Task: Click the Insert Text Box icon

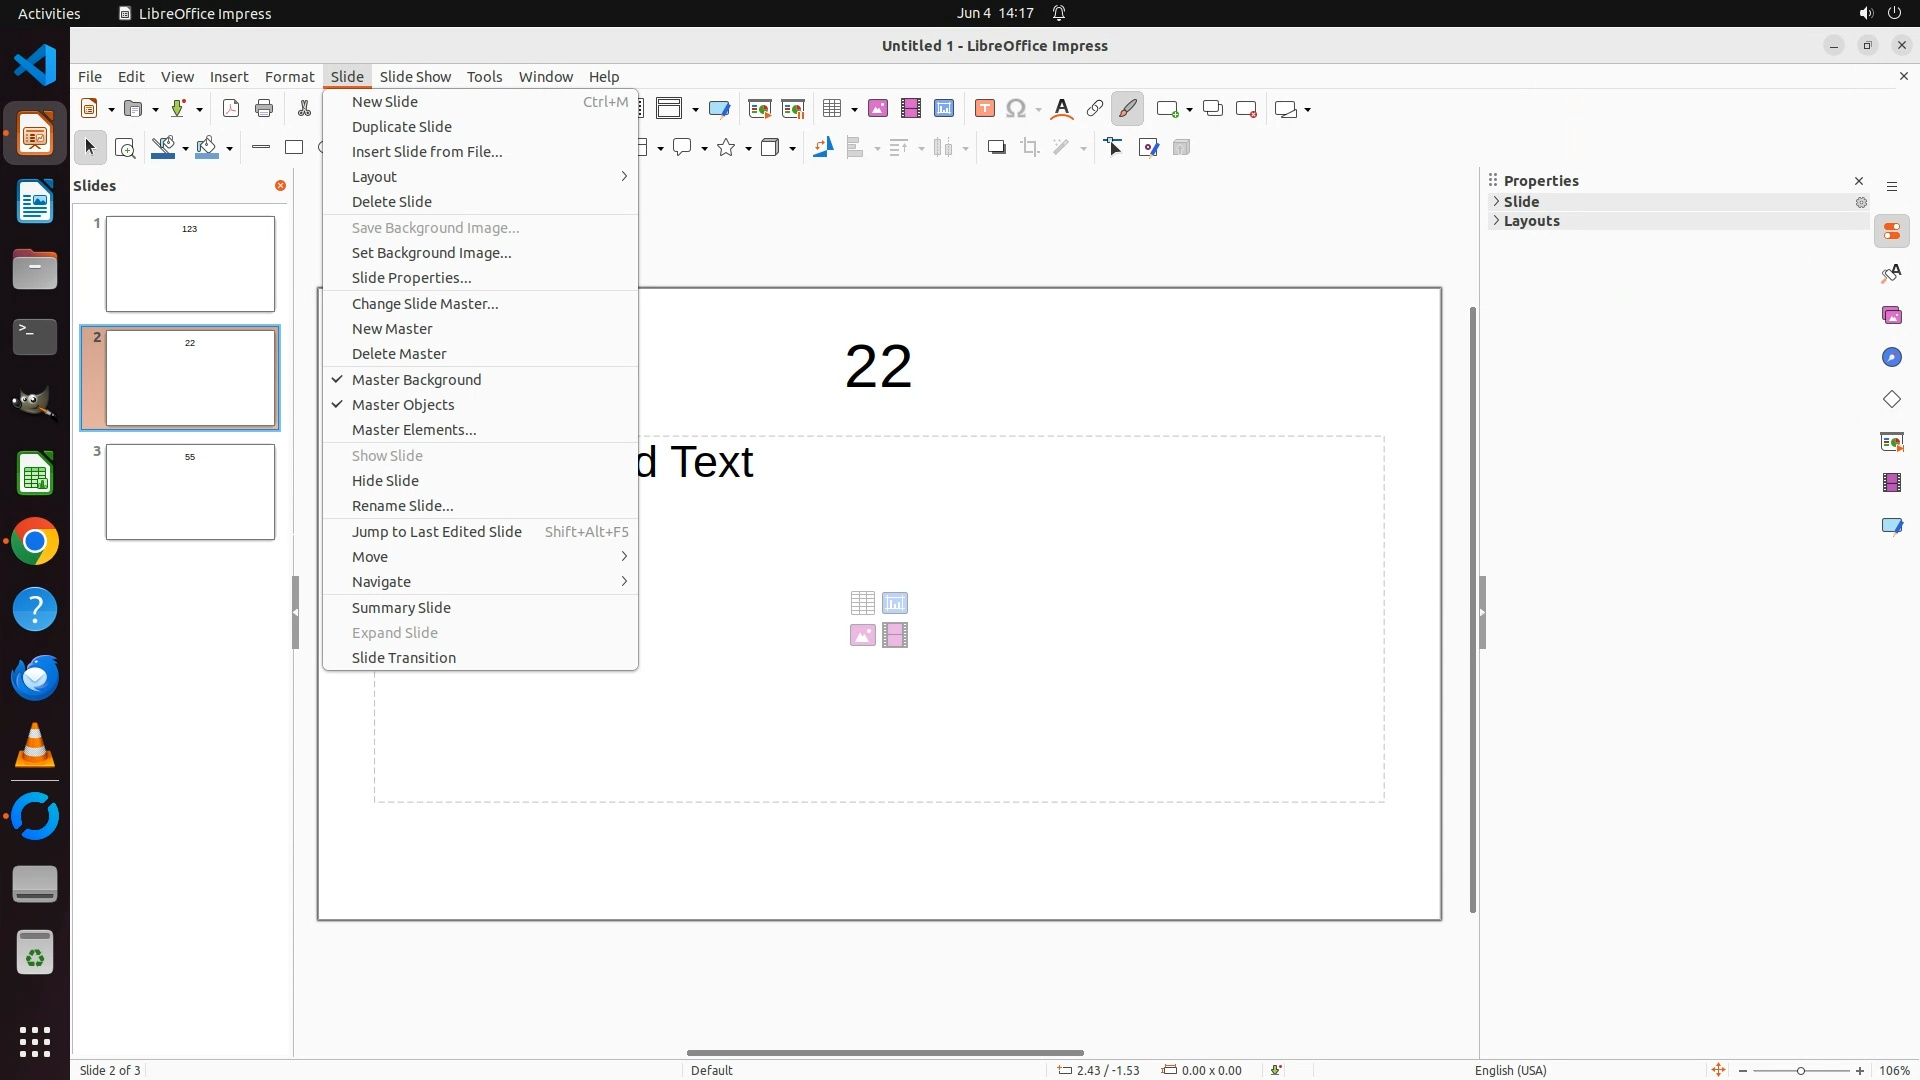Action: tap(984, 109)
